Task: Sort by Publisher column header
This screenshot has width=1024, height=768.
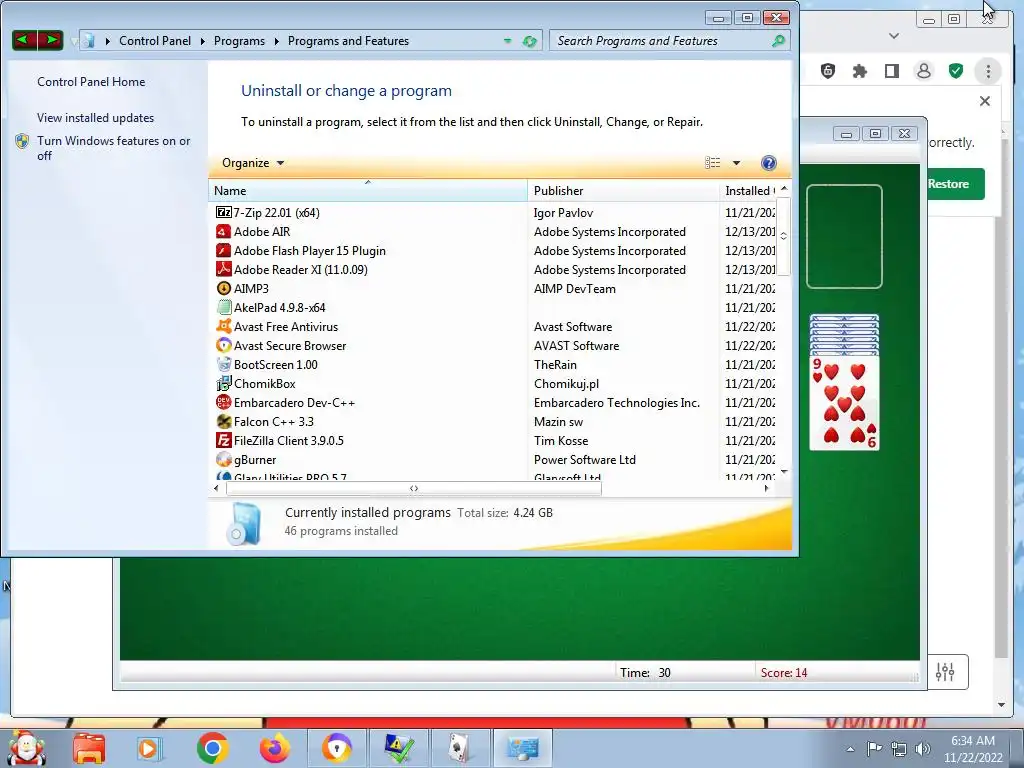Action: (x=623, y=191)
